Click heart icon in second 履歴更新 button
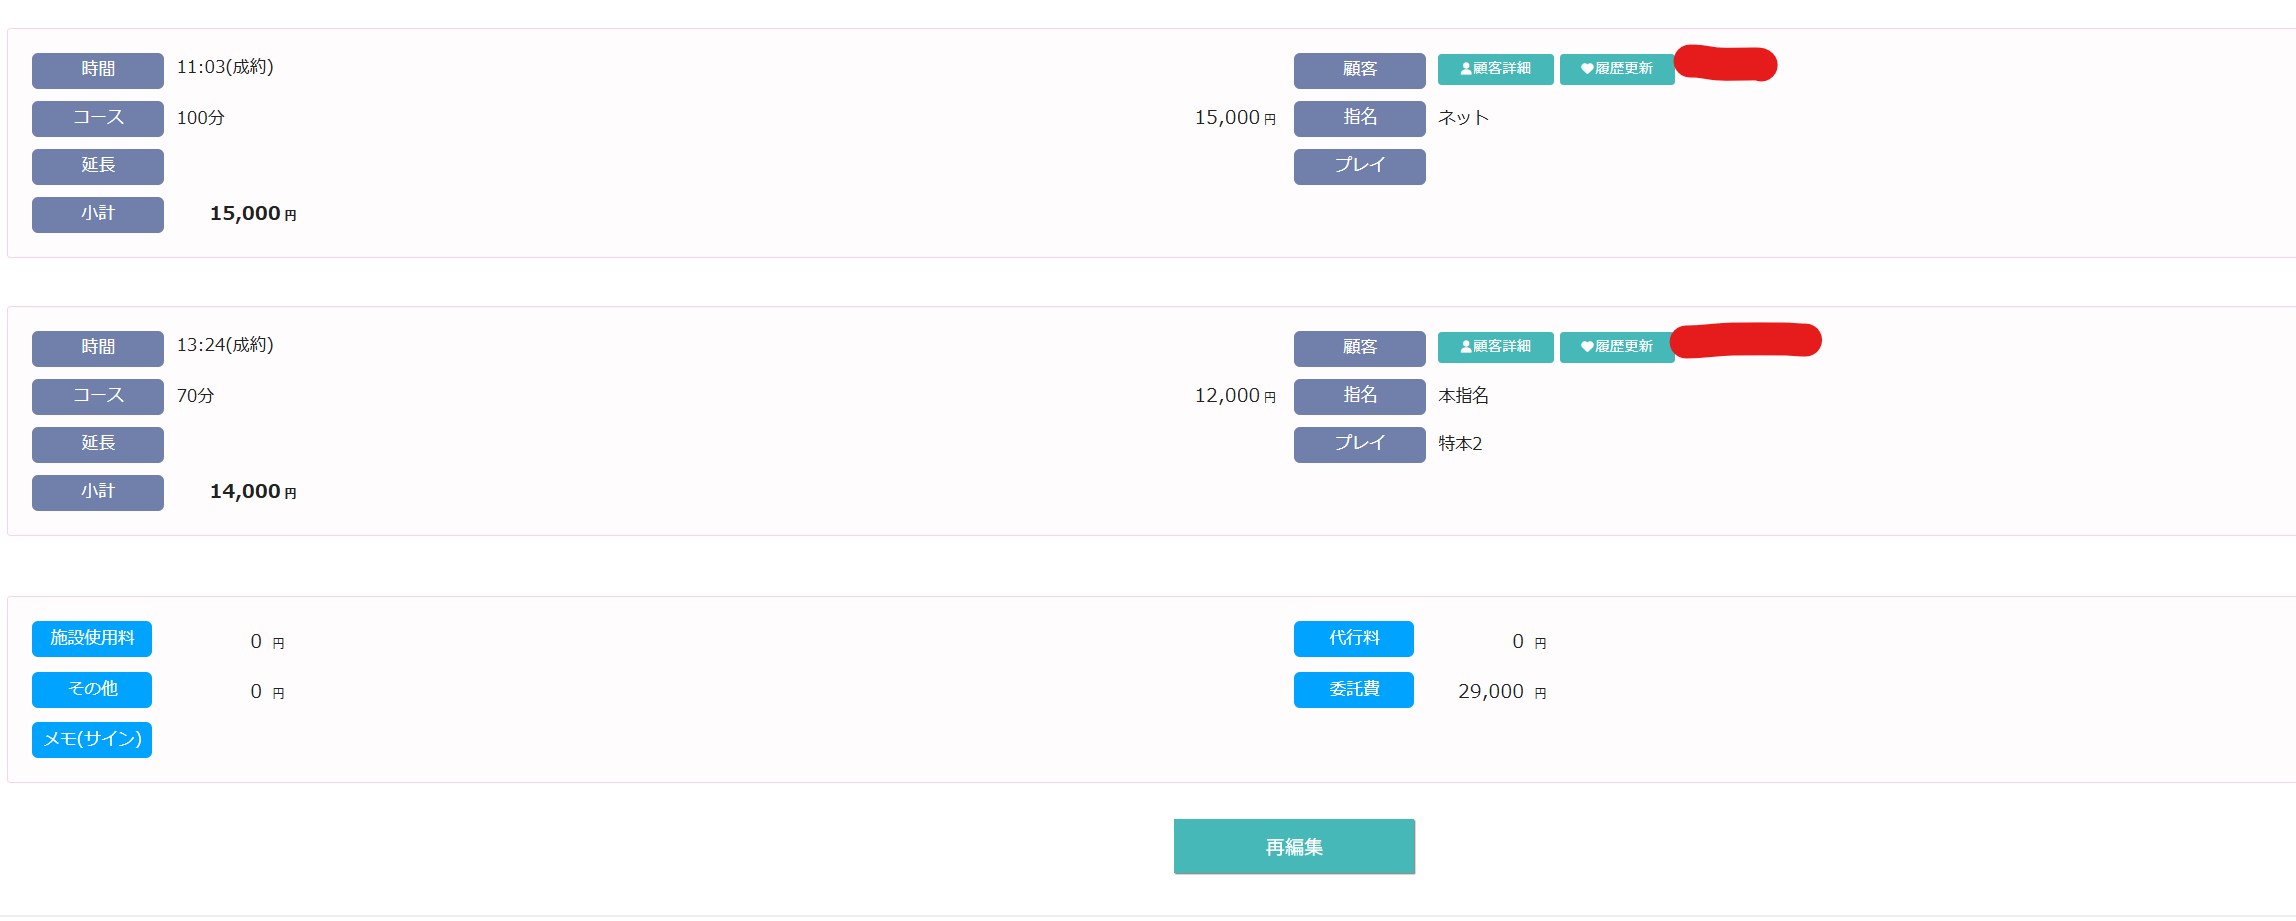2296x921 pixels. [x=1586, y=347]
